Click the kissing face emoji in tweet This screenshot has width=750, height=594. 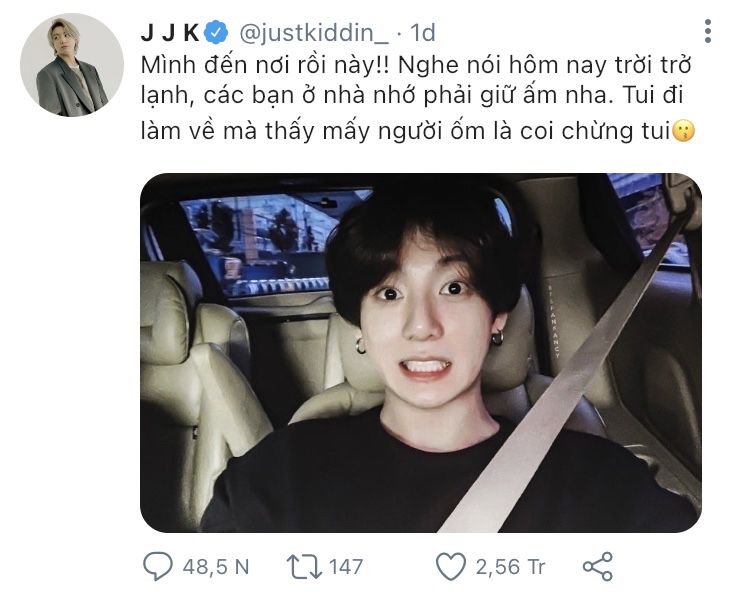point(684,131)
